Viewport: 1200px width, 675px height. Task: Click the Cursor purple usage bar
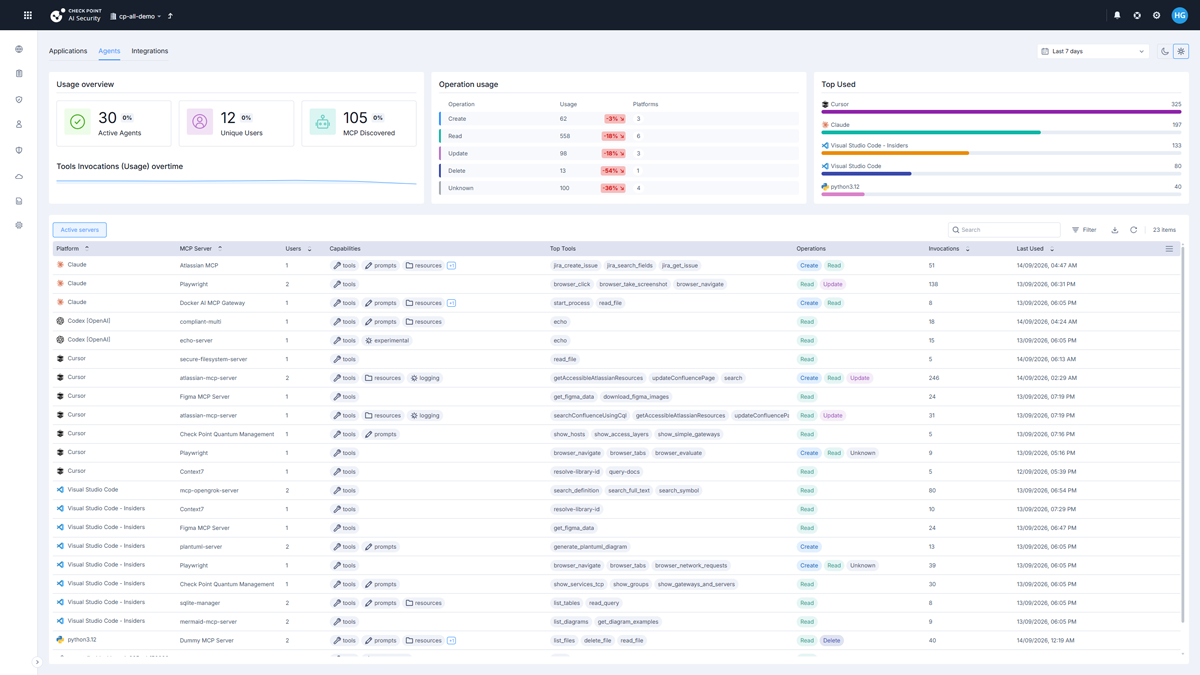[x=1001, y=112]
